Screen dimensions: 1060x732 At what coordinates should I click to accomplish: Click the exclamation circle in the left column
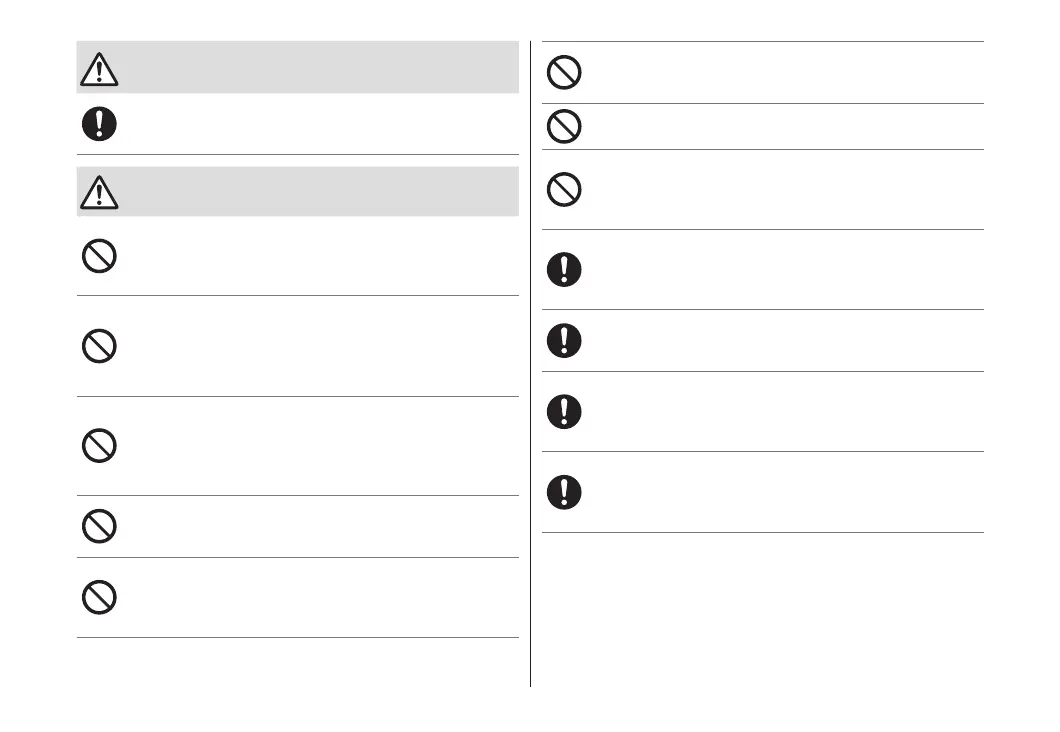[99, 124]
